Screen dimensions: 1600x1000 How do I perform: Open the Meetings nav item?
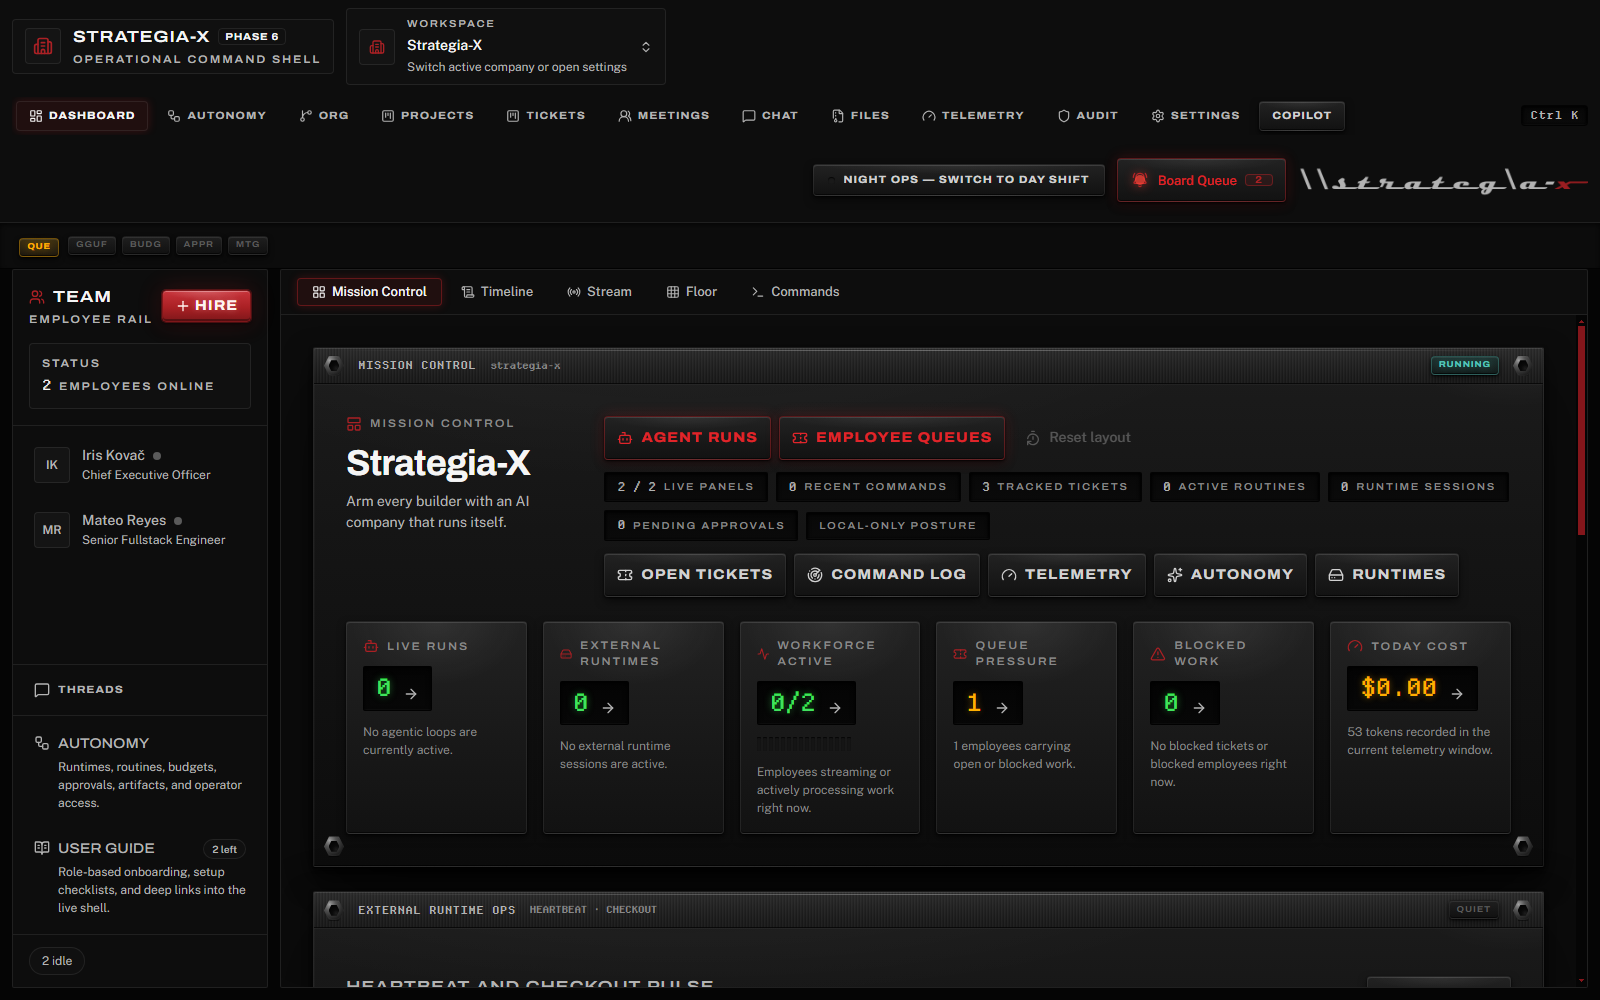tap(663, 116)
